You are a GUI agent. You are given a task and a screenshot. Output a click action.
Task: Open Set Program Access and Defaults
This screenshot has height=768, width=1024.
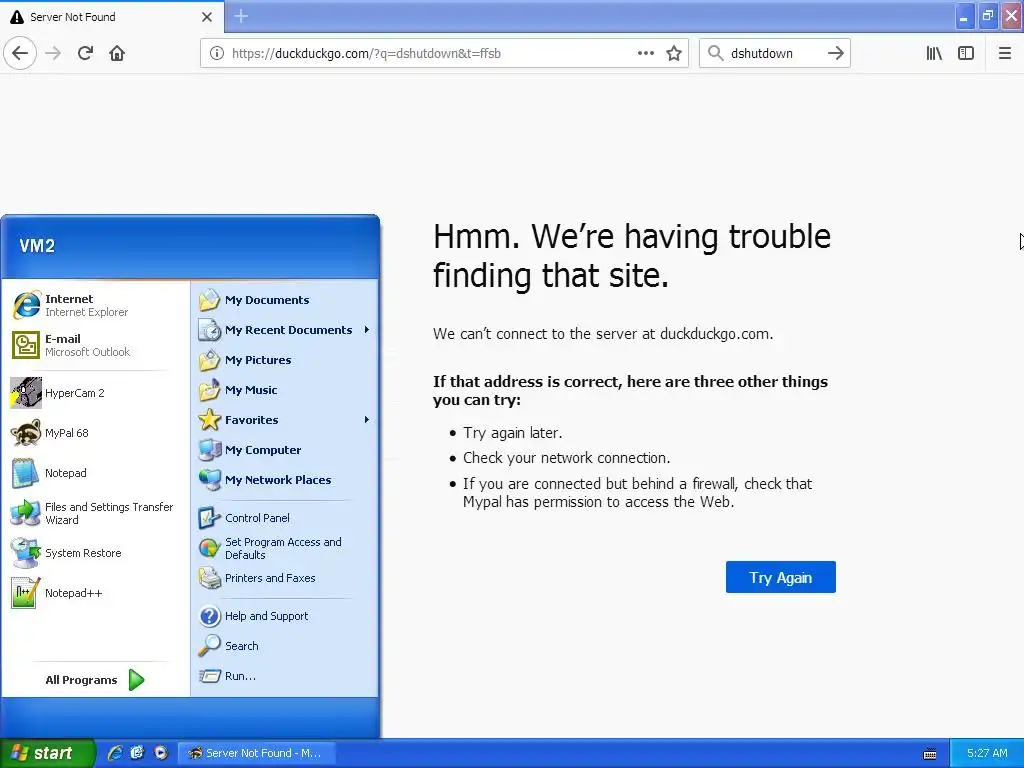(x=285, y=548)
